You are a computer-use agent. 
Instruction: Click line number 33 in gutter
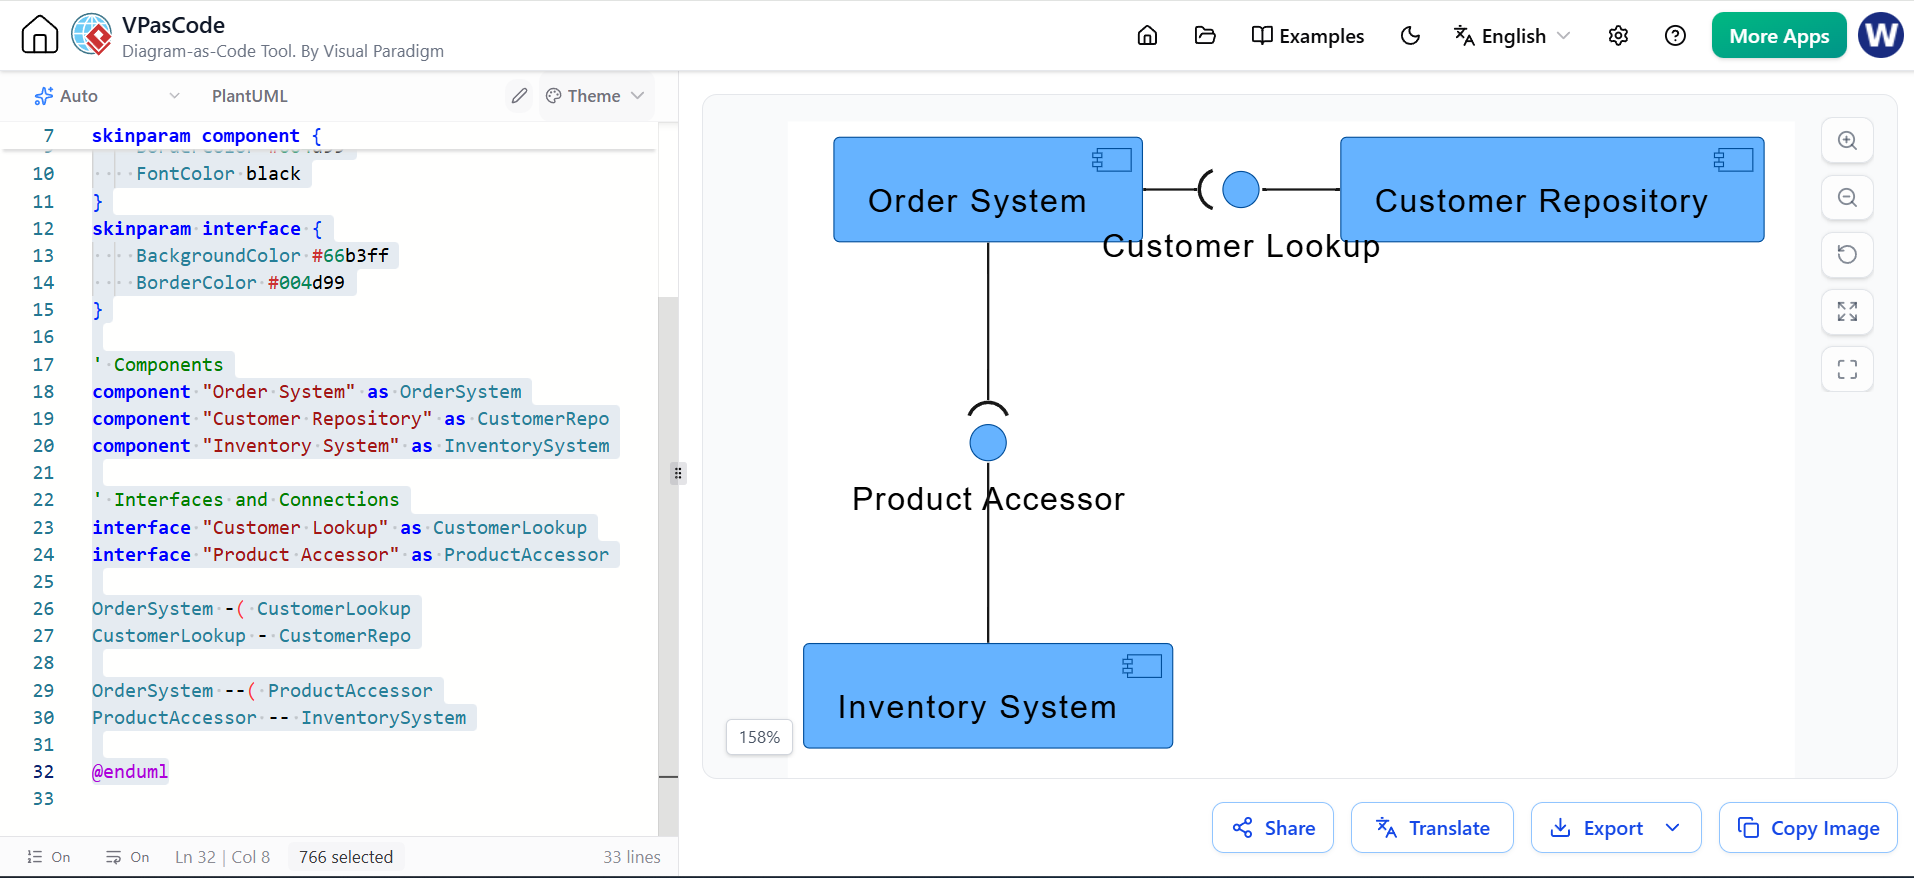point(43,799)
